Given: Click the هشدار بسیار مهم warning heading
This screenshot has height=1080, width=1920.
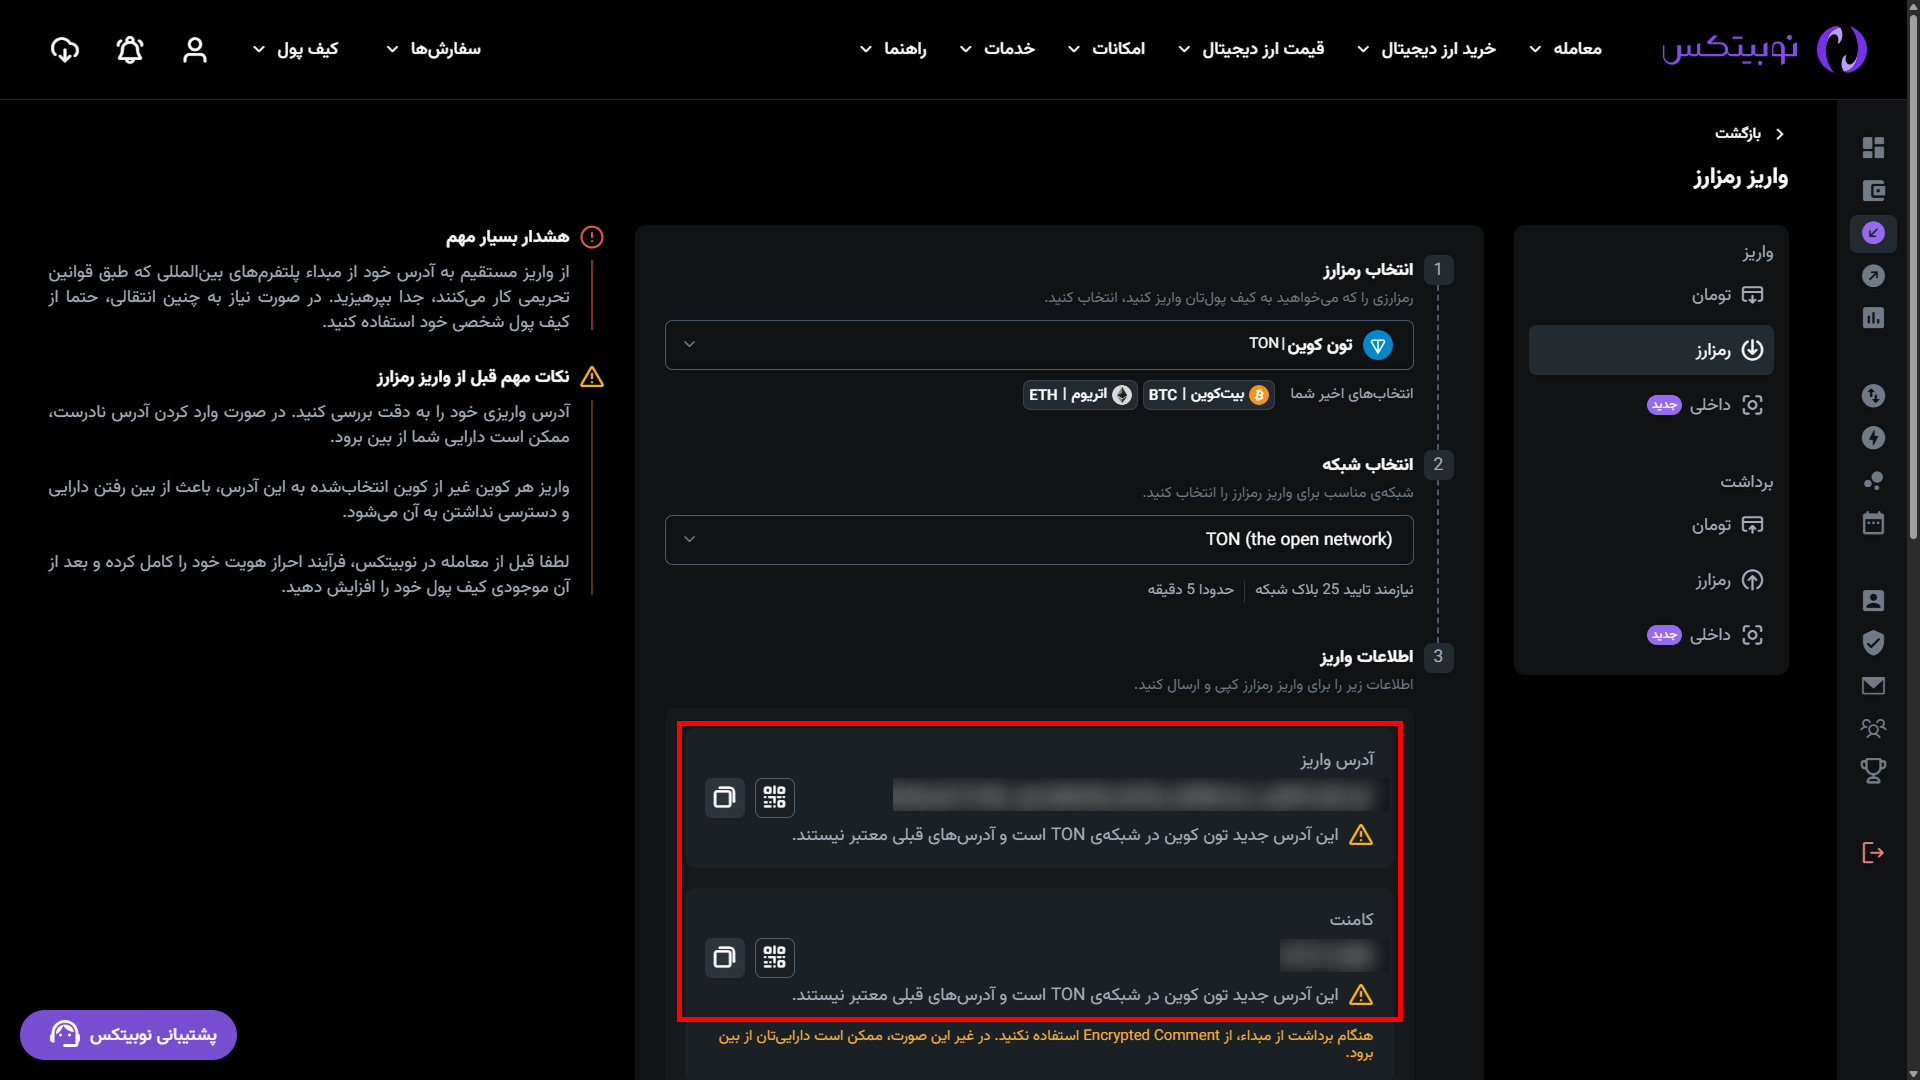Looking at the screenshot, I should pos(507,237).
